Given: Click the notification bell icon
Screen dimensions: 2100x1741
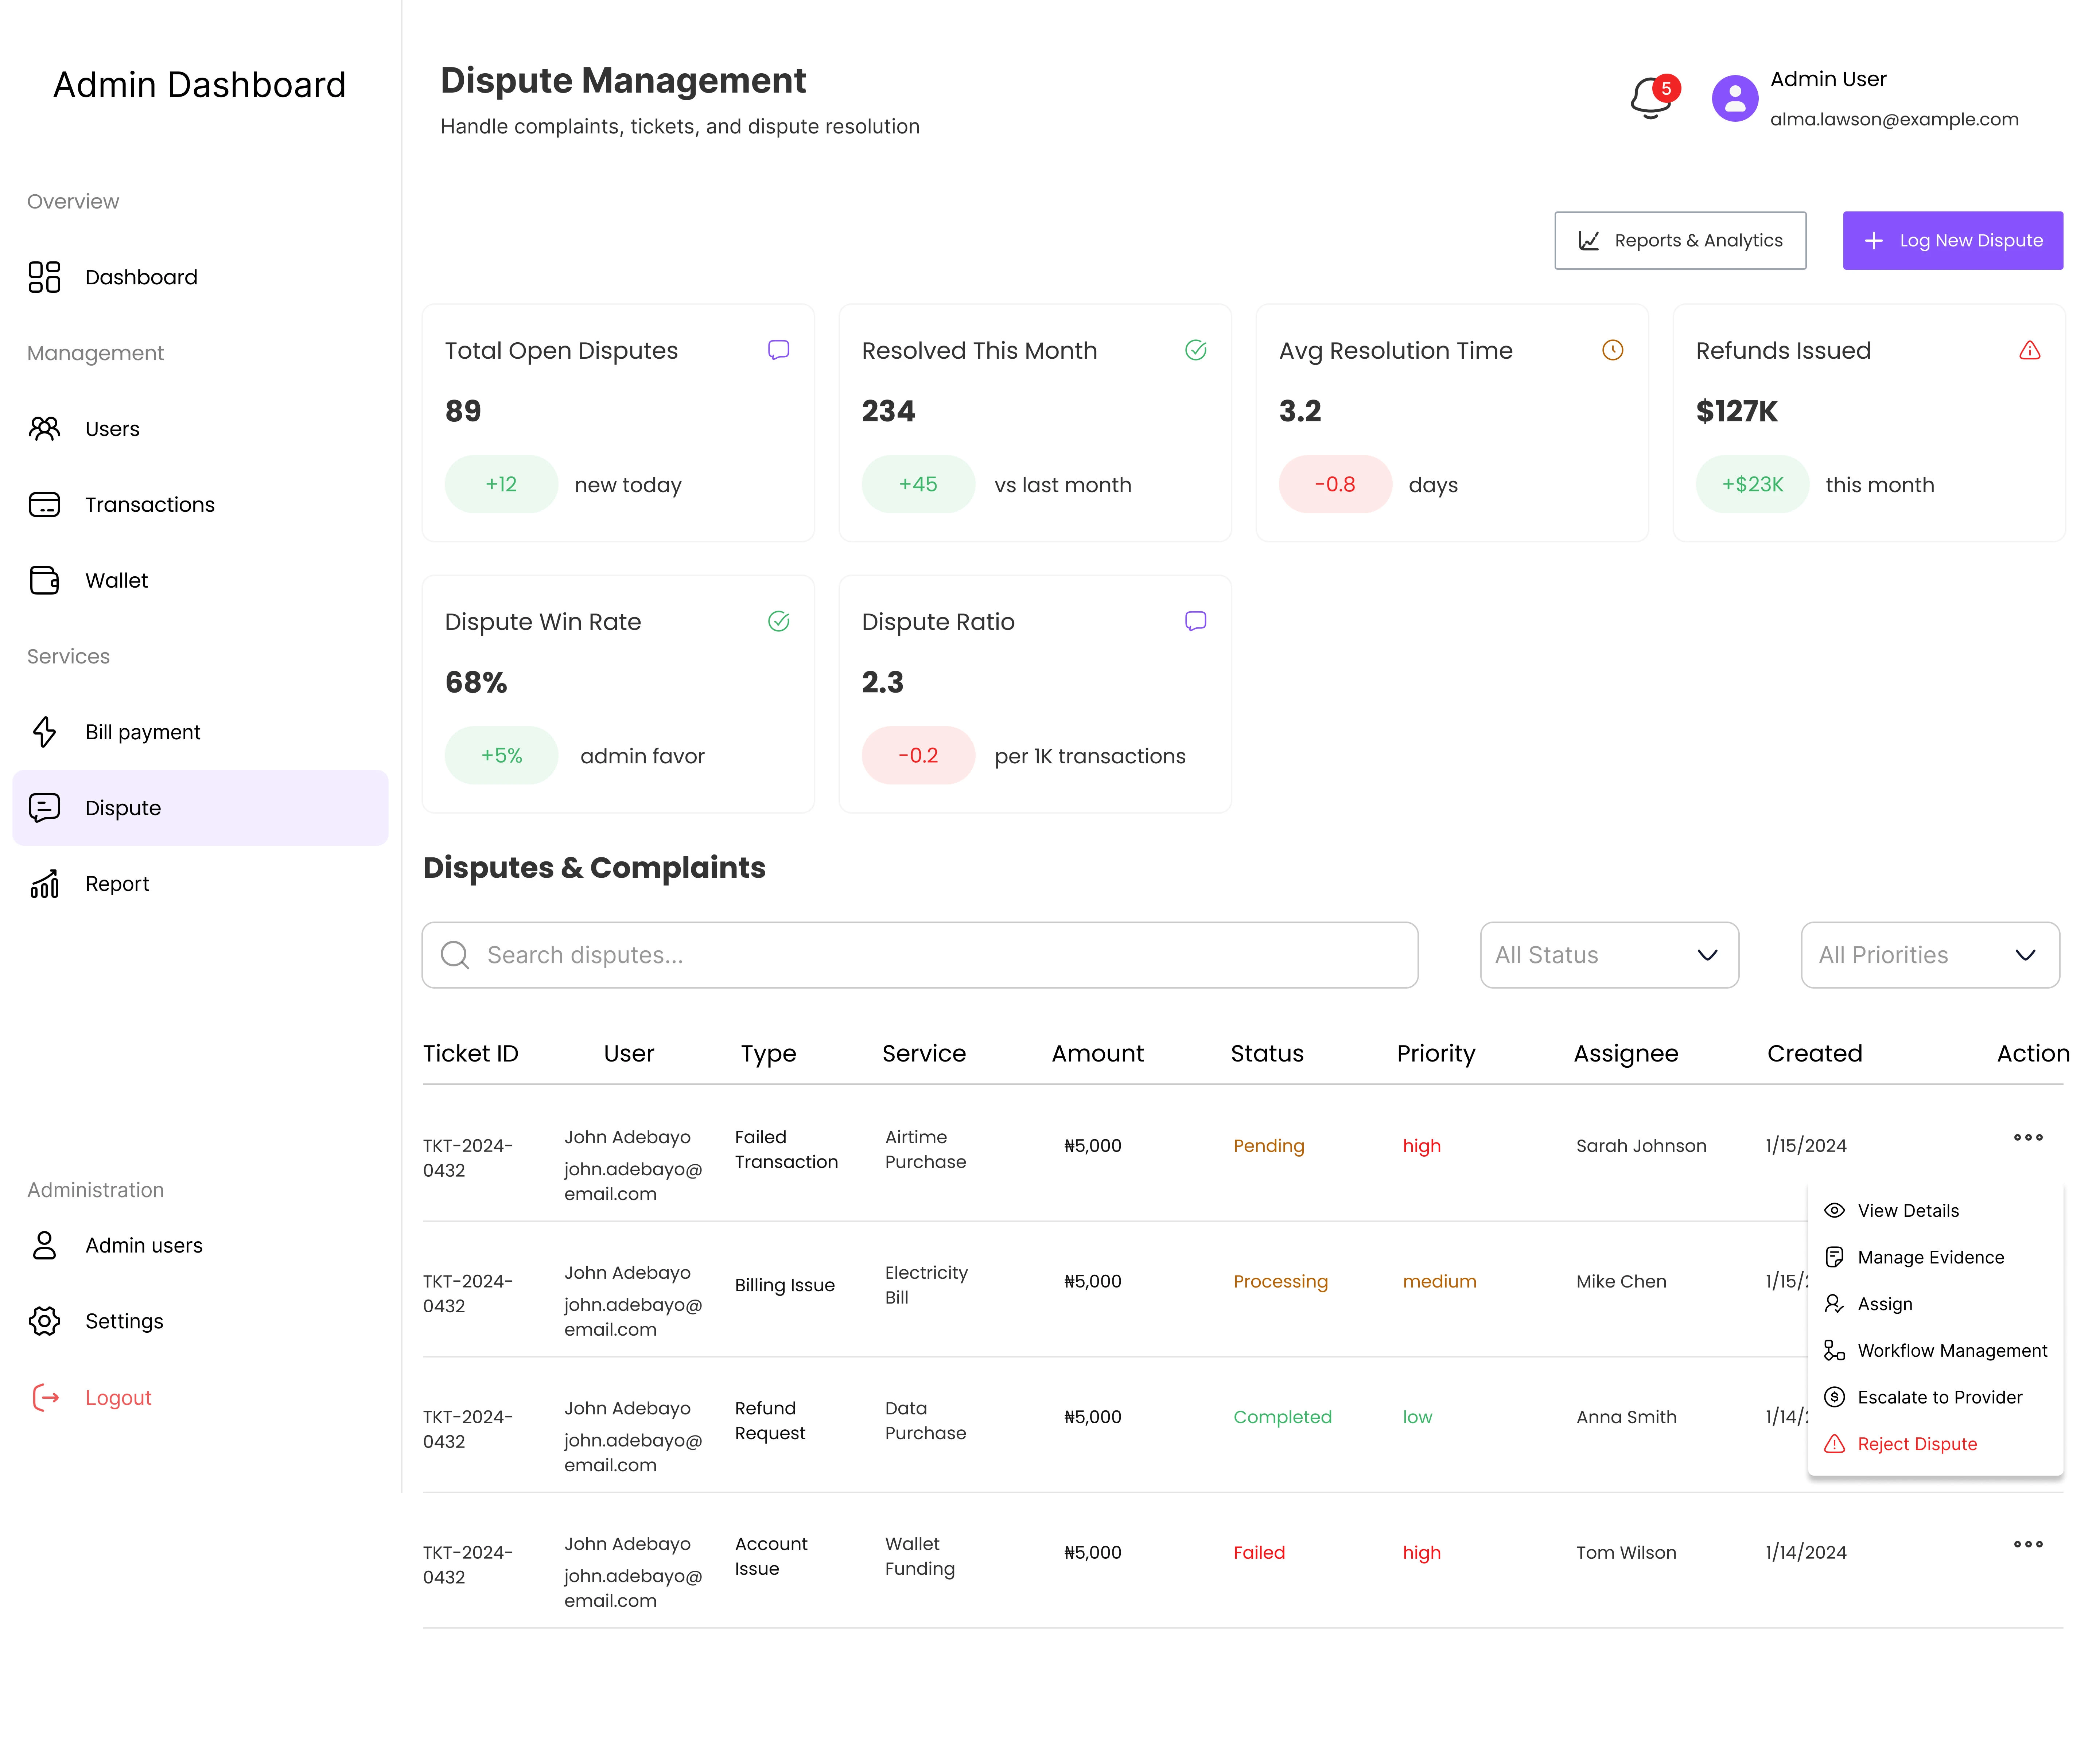Looking at the screenshot, I should click(x=1651, y=98).
